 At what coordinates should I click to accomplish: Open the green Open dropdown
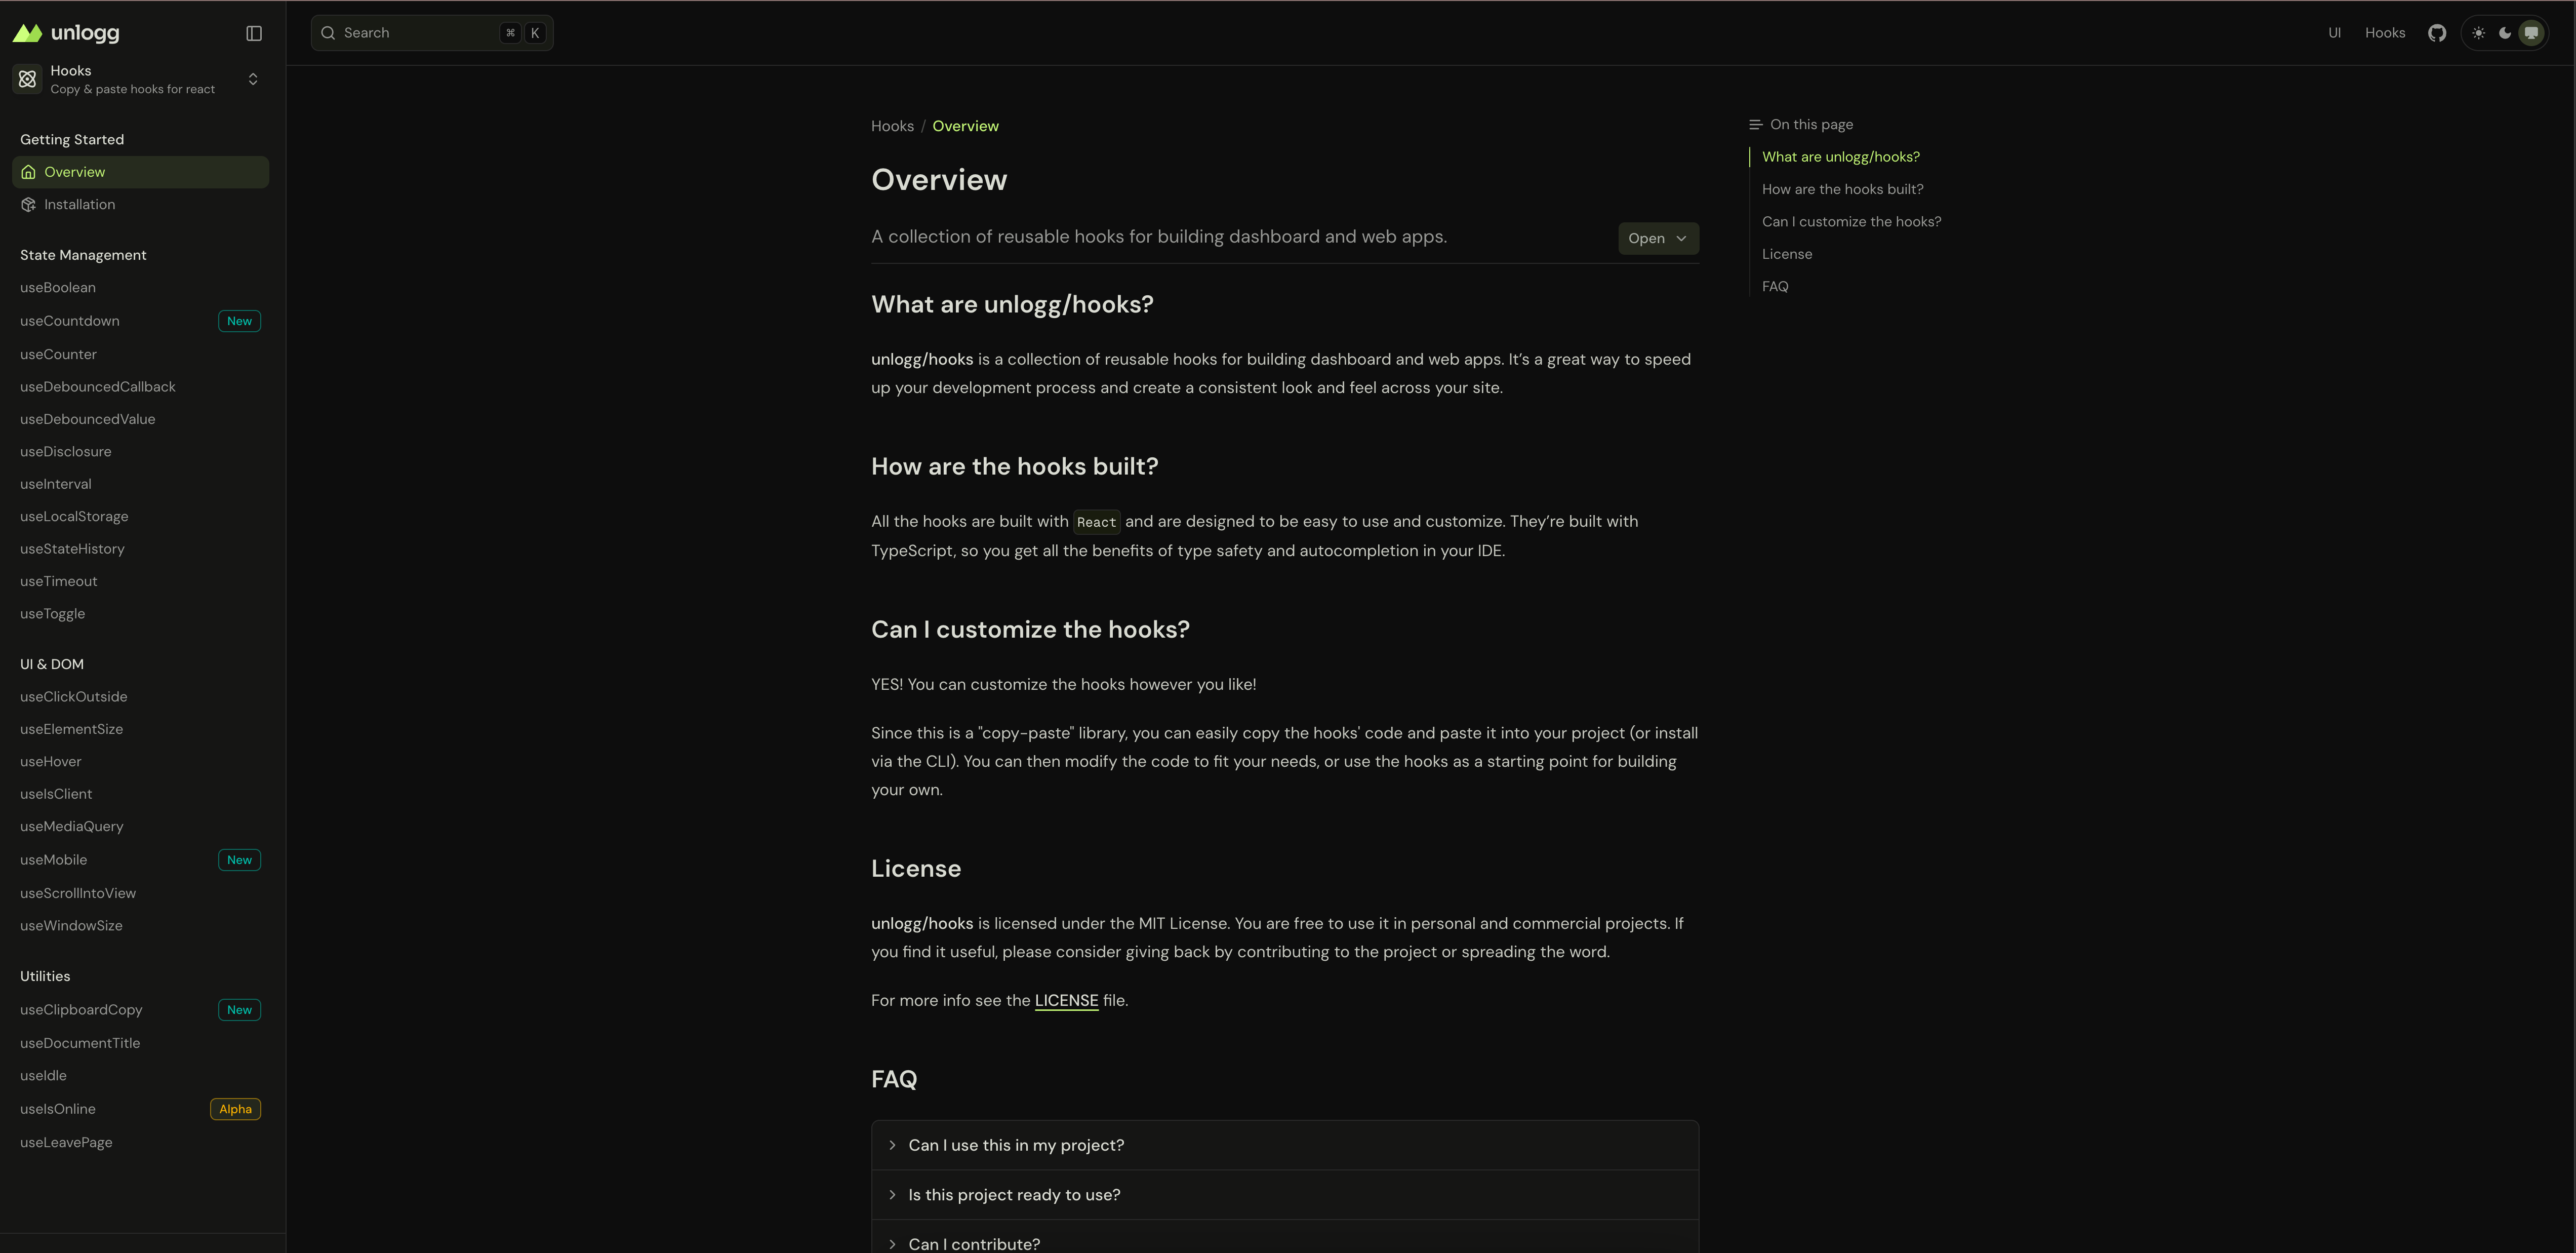[x=1657, y=238]
